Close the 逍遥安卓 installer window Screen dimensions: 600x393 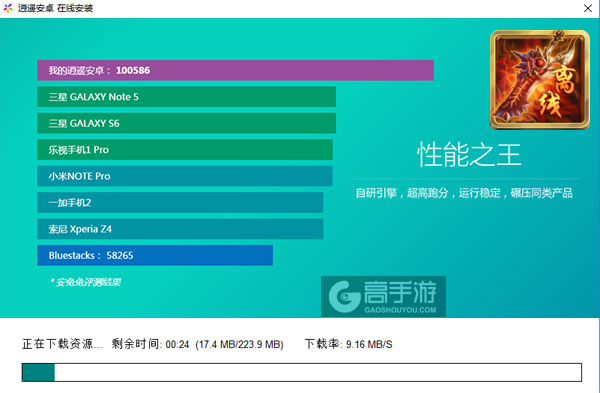coord(588,8)
